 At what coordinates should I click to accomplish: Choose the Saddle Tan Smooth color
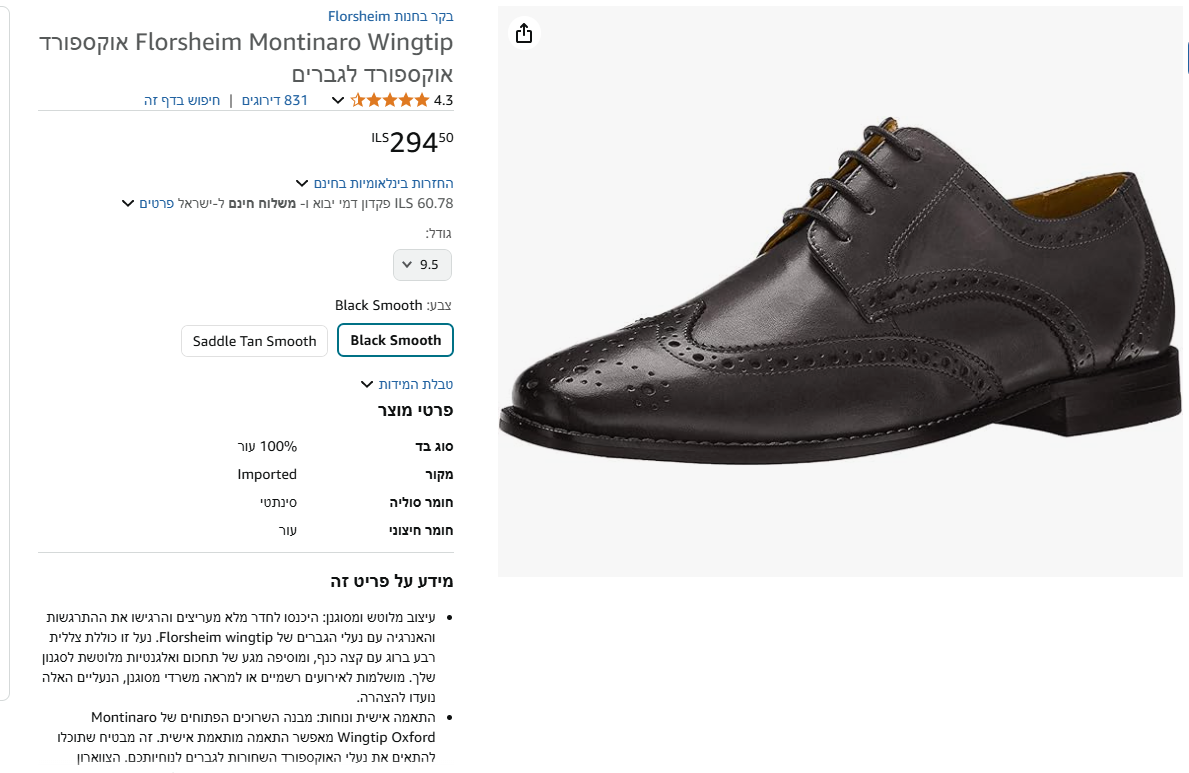coord(255,341)
